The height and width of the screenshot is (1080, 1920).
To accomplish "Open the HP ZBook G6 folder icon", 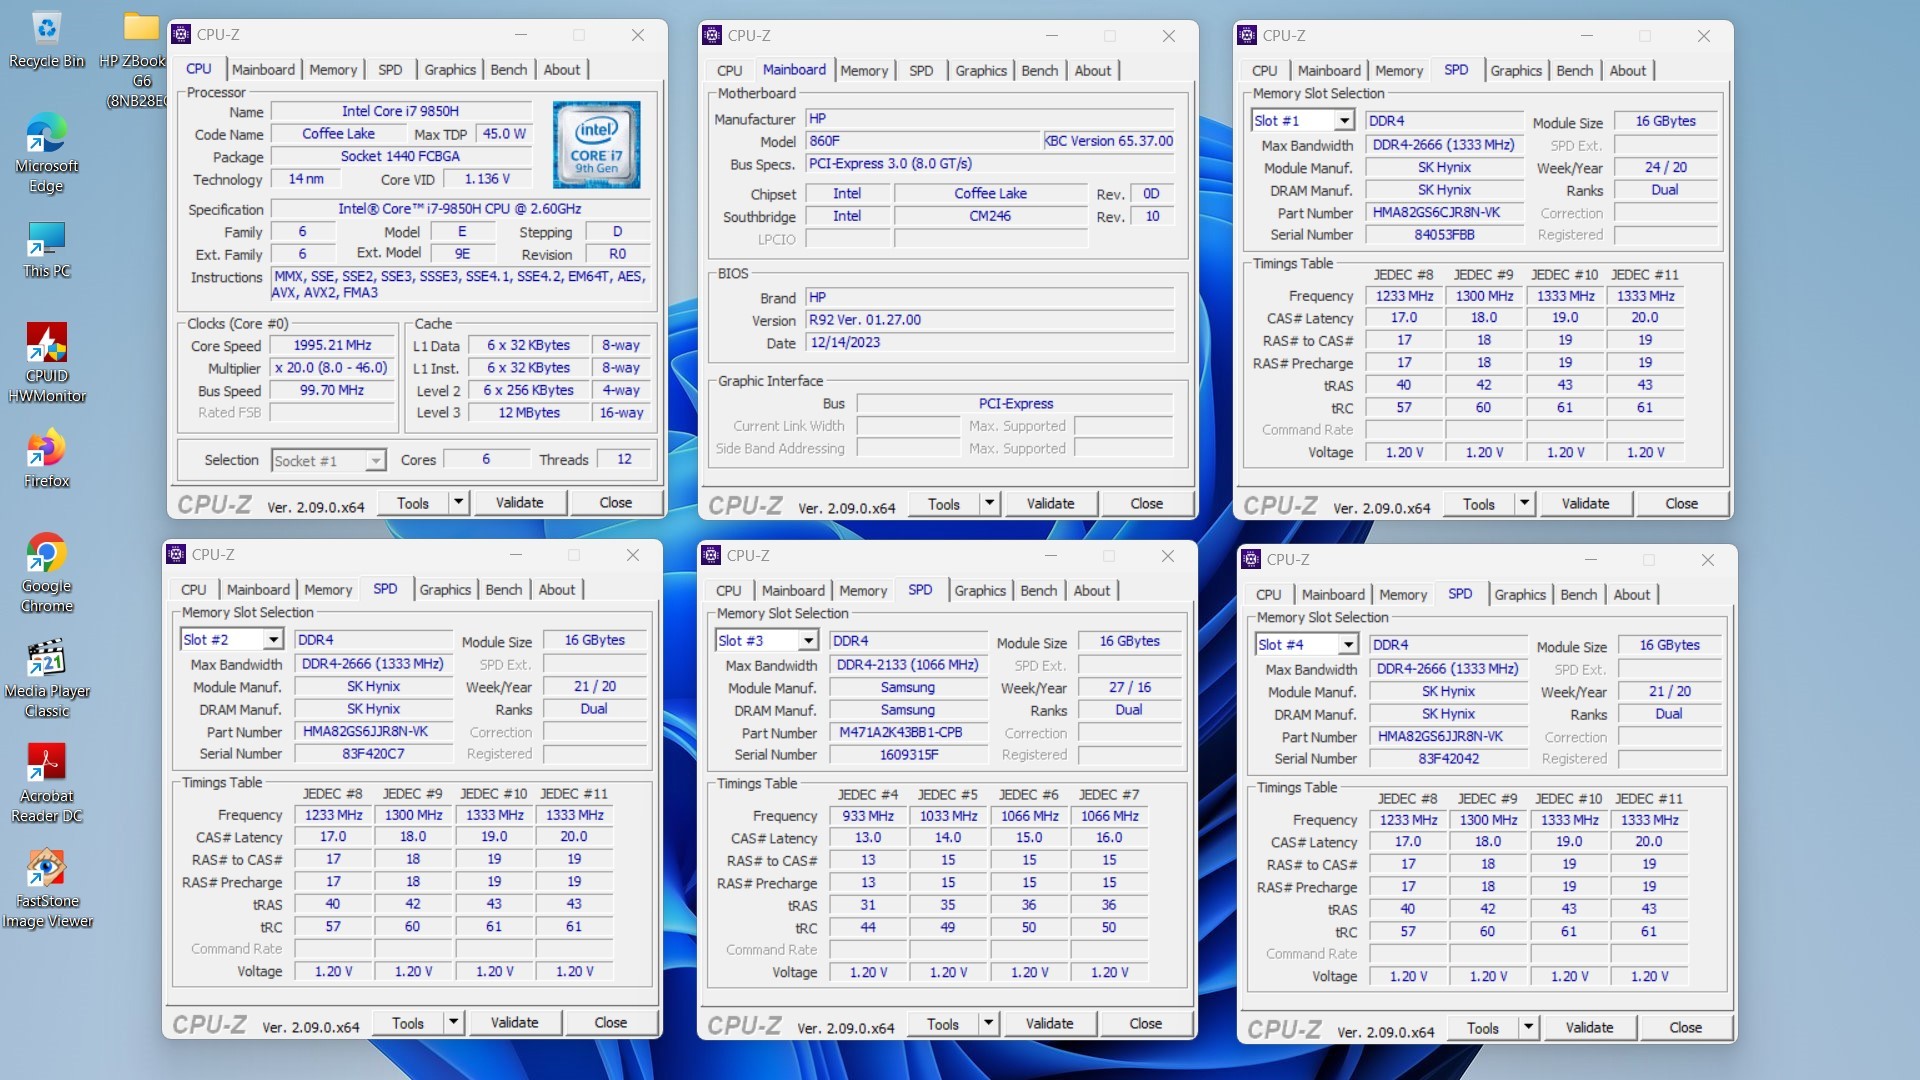I will click(140, 58).
